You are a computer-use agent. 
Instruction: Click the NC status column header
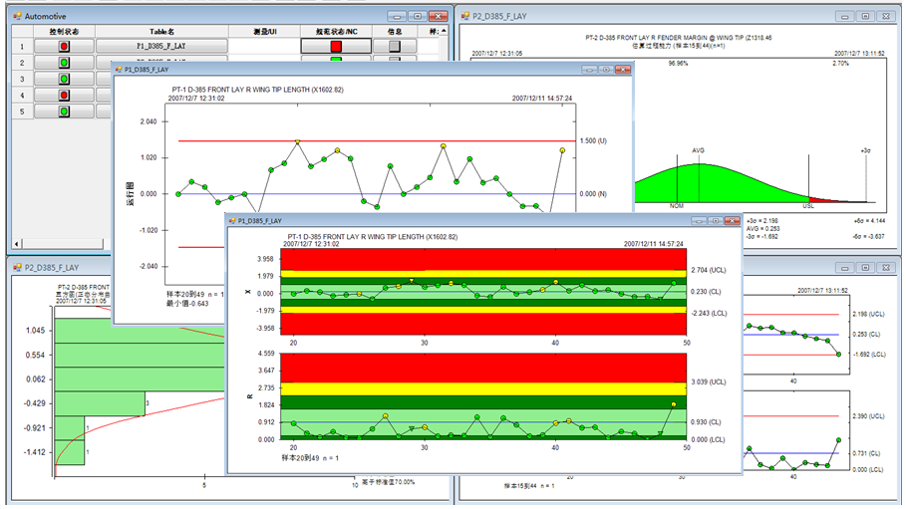tap(336, 31)
